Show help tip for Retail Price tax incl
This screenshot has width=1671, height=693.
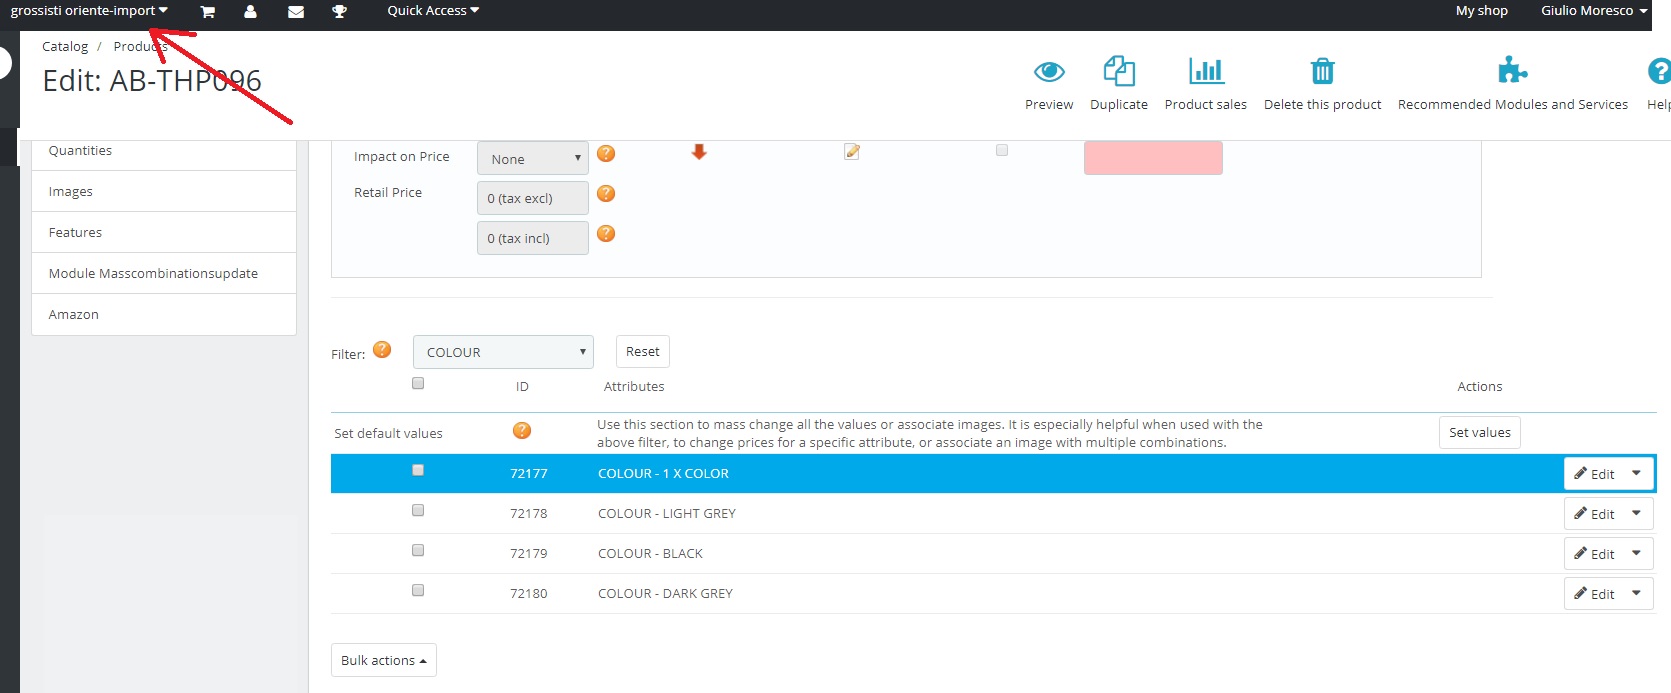[606, 234]
